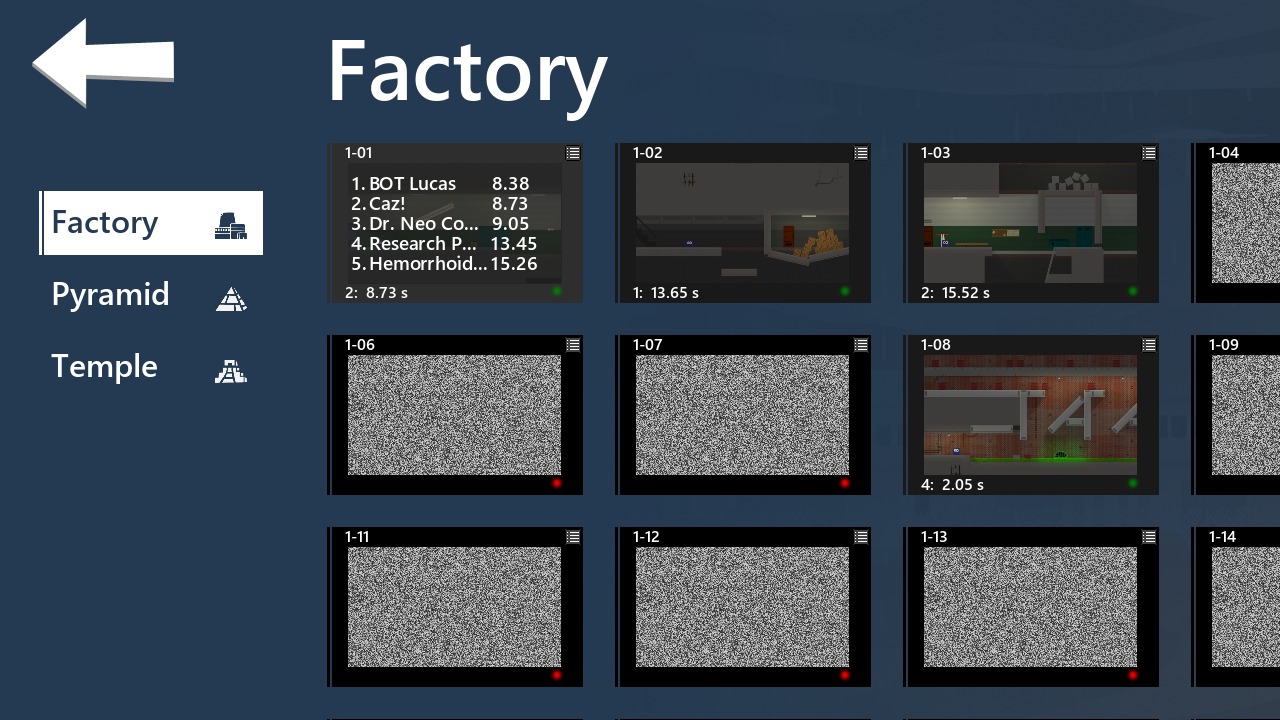Image resolution: width=1280 pixels, height=720 pixels.
Task: Choose the locked level 1-11 static thumbnail
Action: tap(454, 607)
